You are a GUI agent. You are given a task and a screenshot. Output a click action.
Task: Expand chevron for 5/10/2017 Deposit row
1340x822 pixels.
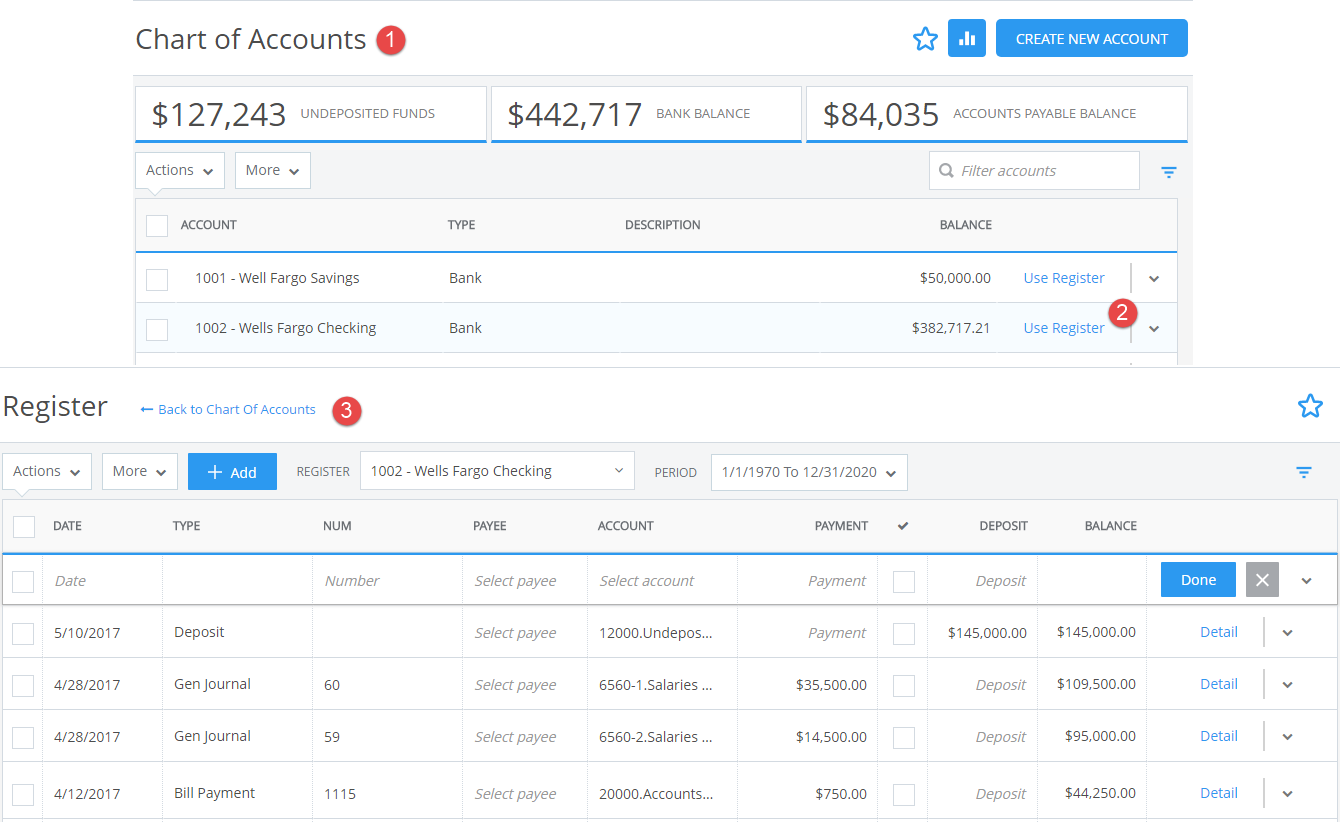click(x=1288, y=633)
